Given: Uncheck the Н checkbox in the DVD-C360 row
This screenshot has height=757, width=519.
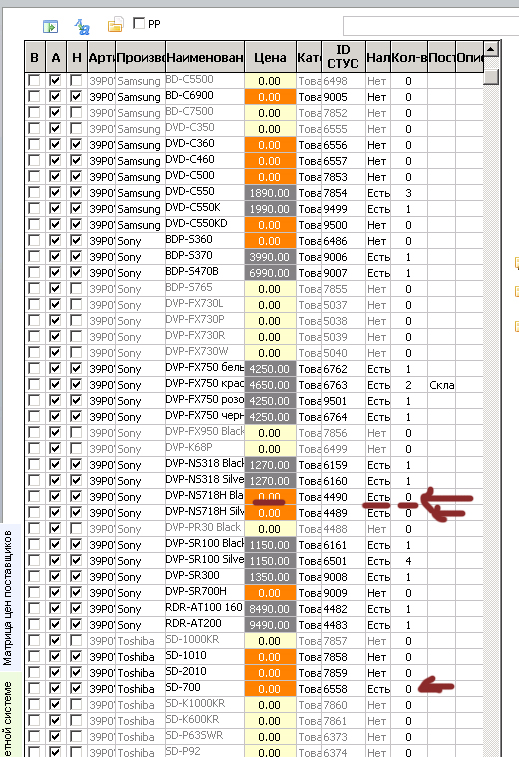Looking at the screenshot, I should (x=76, y=144).
